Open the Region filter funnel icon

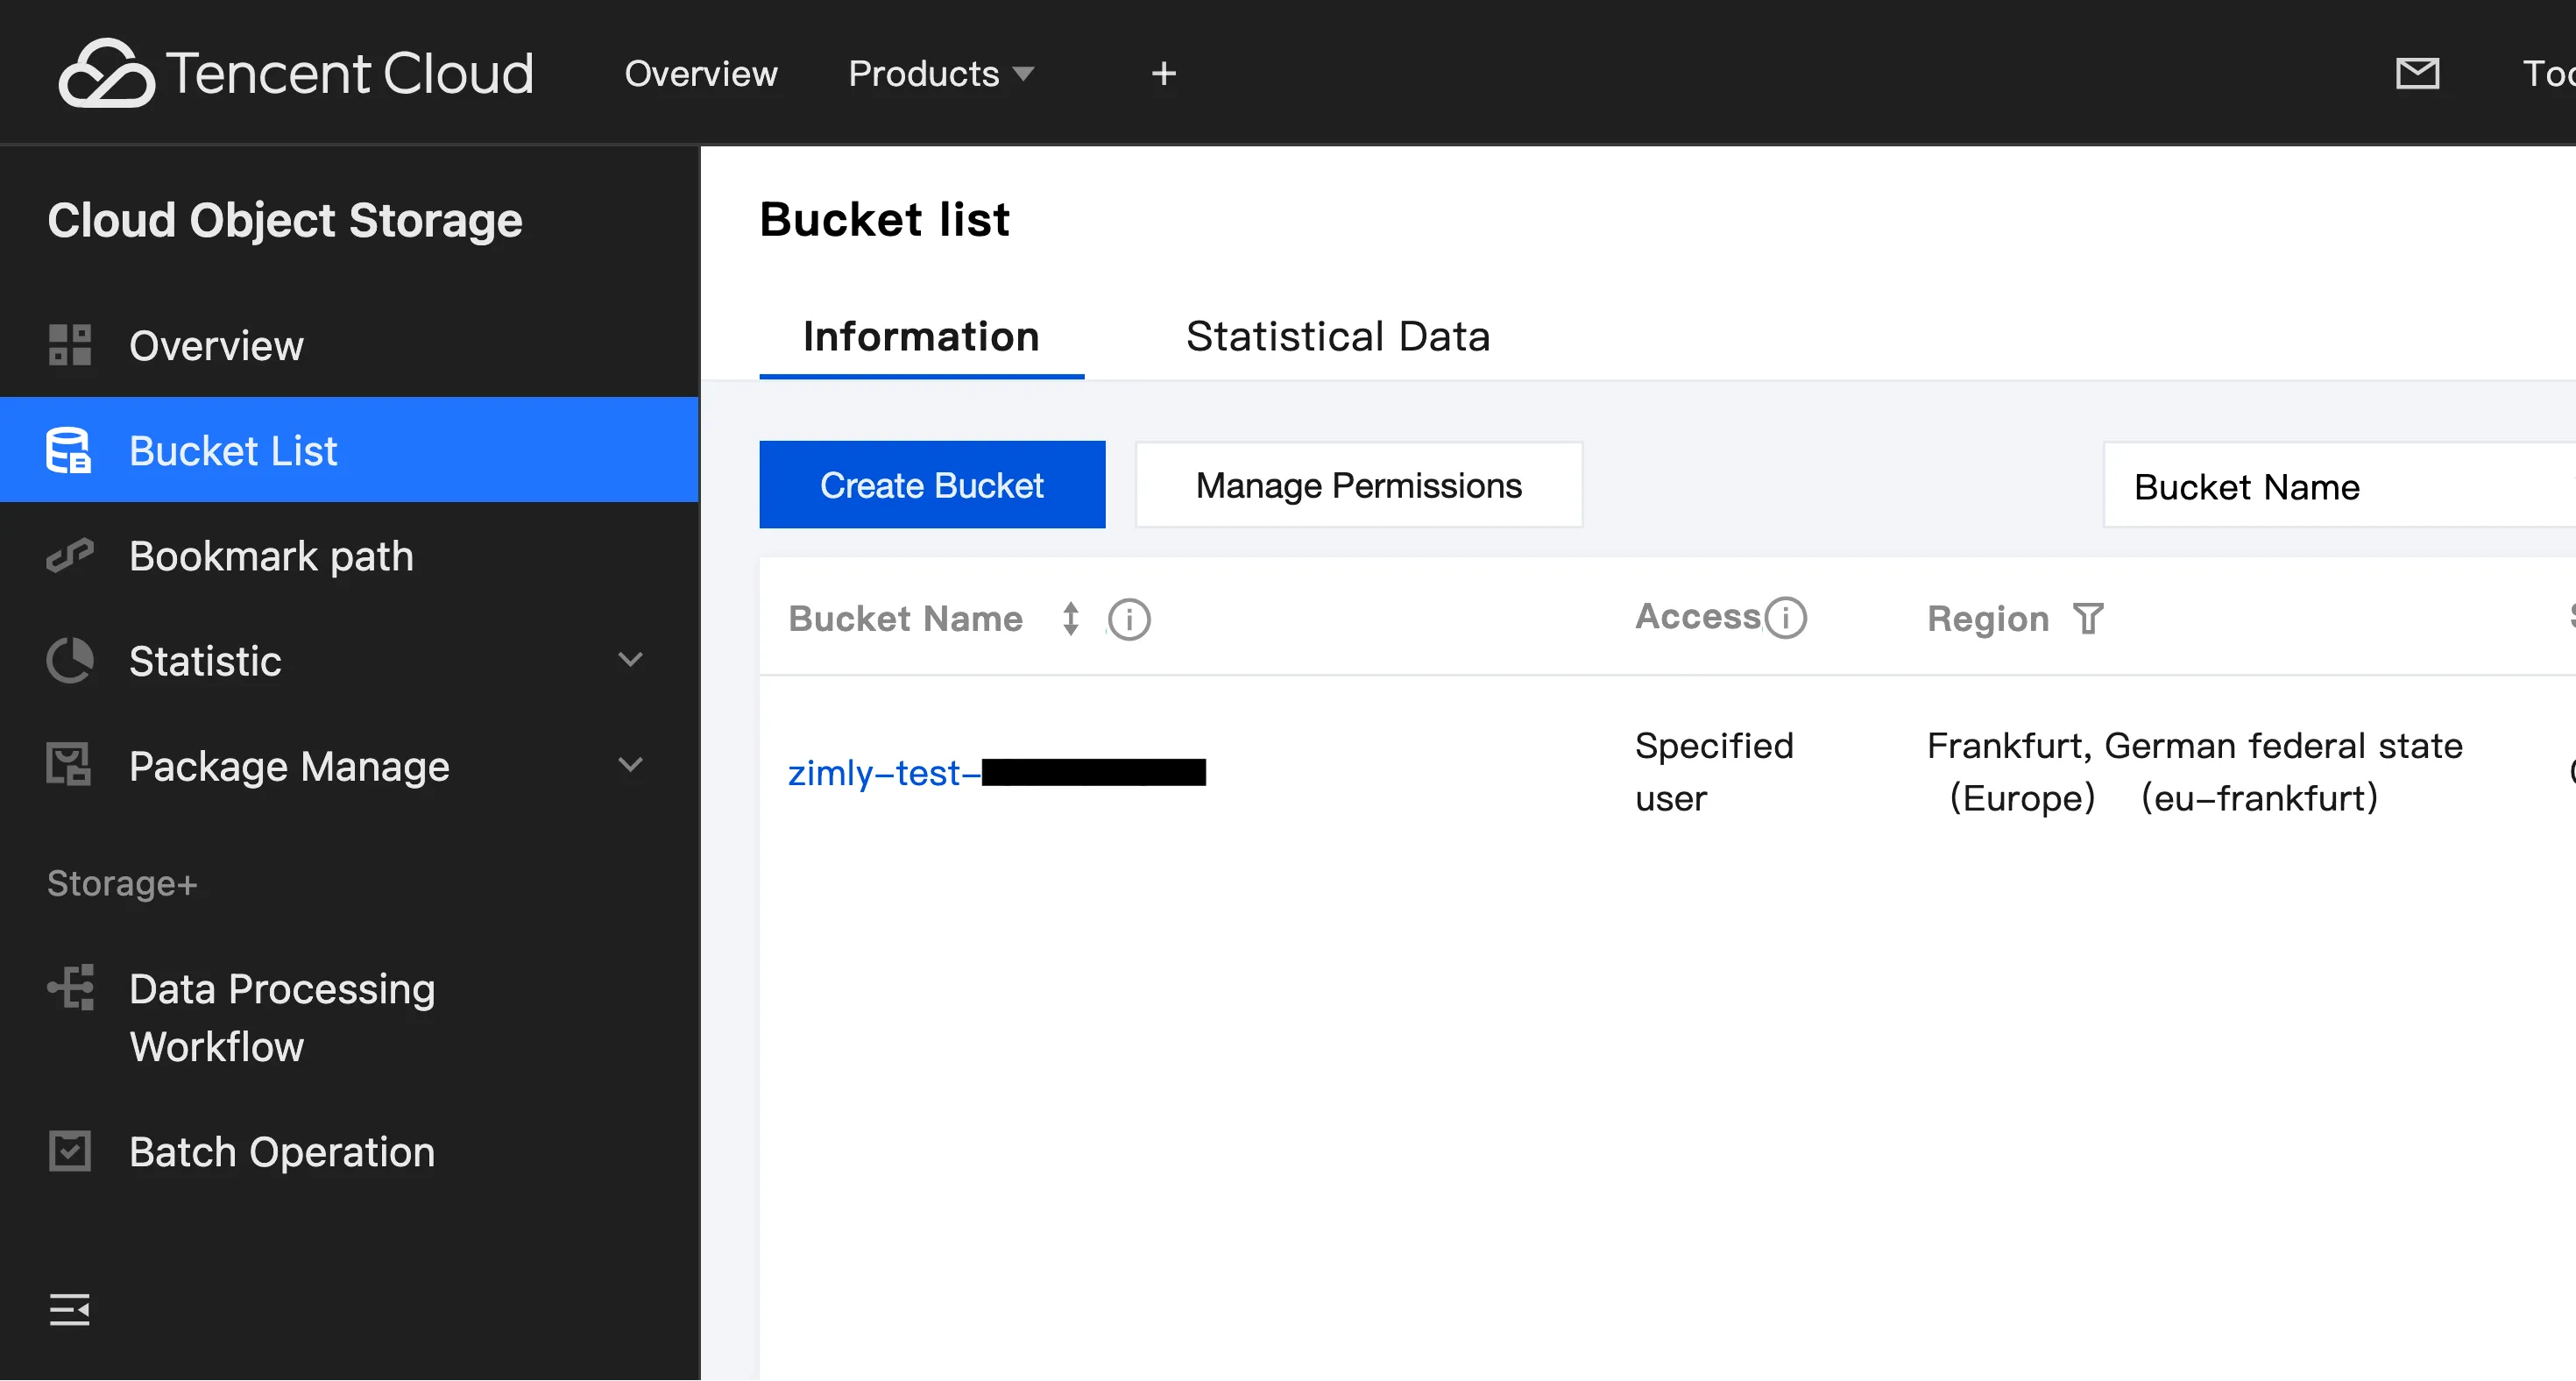2088,619
